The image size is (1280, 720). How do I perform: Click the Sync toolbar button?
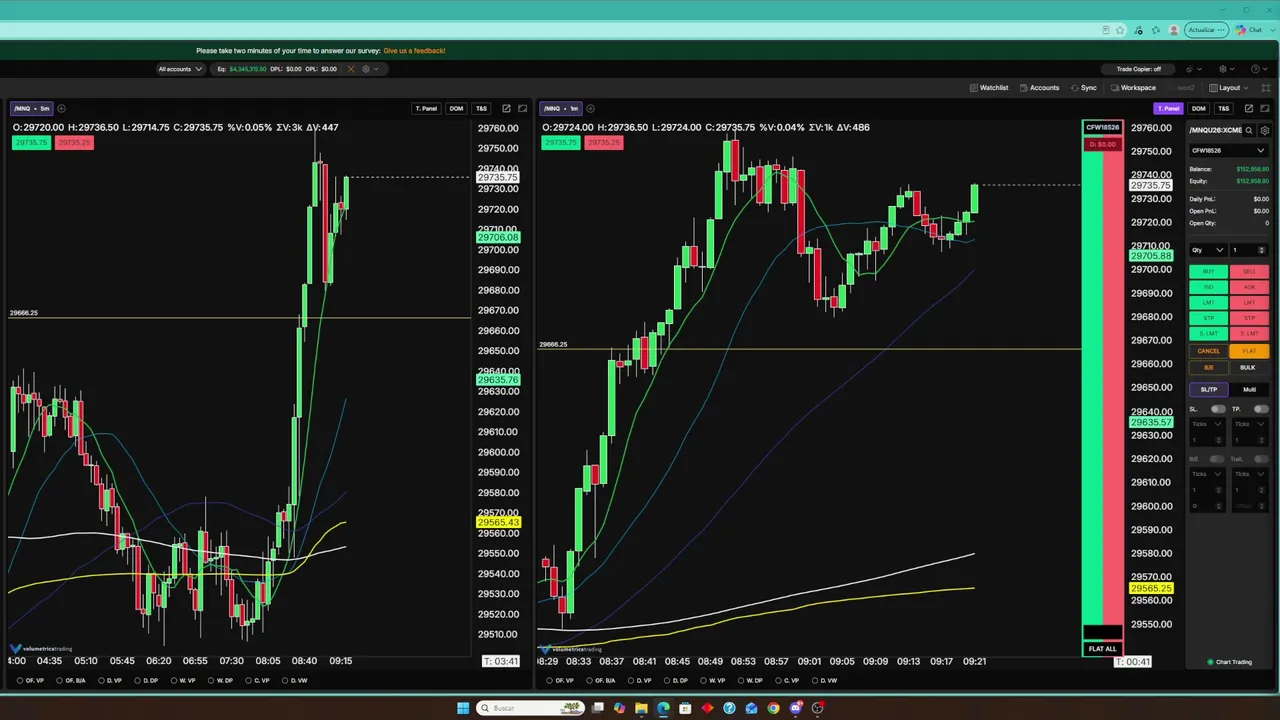[x=1083, y=88]
